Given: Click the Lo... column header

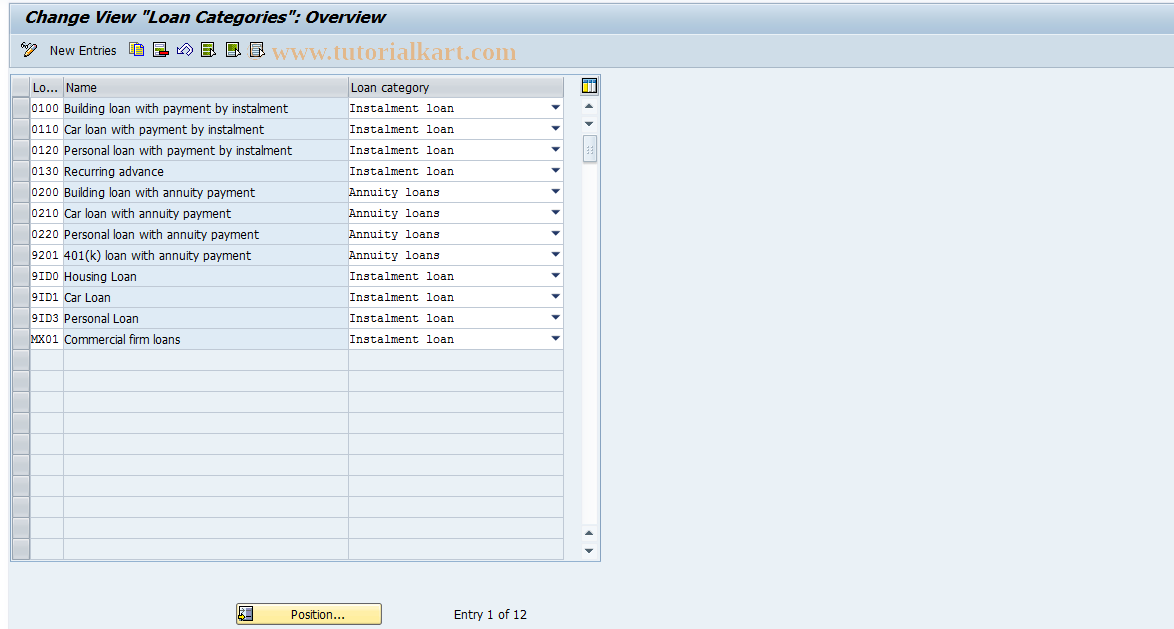Looking at the screenshot, I should coord(46,87).
